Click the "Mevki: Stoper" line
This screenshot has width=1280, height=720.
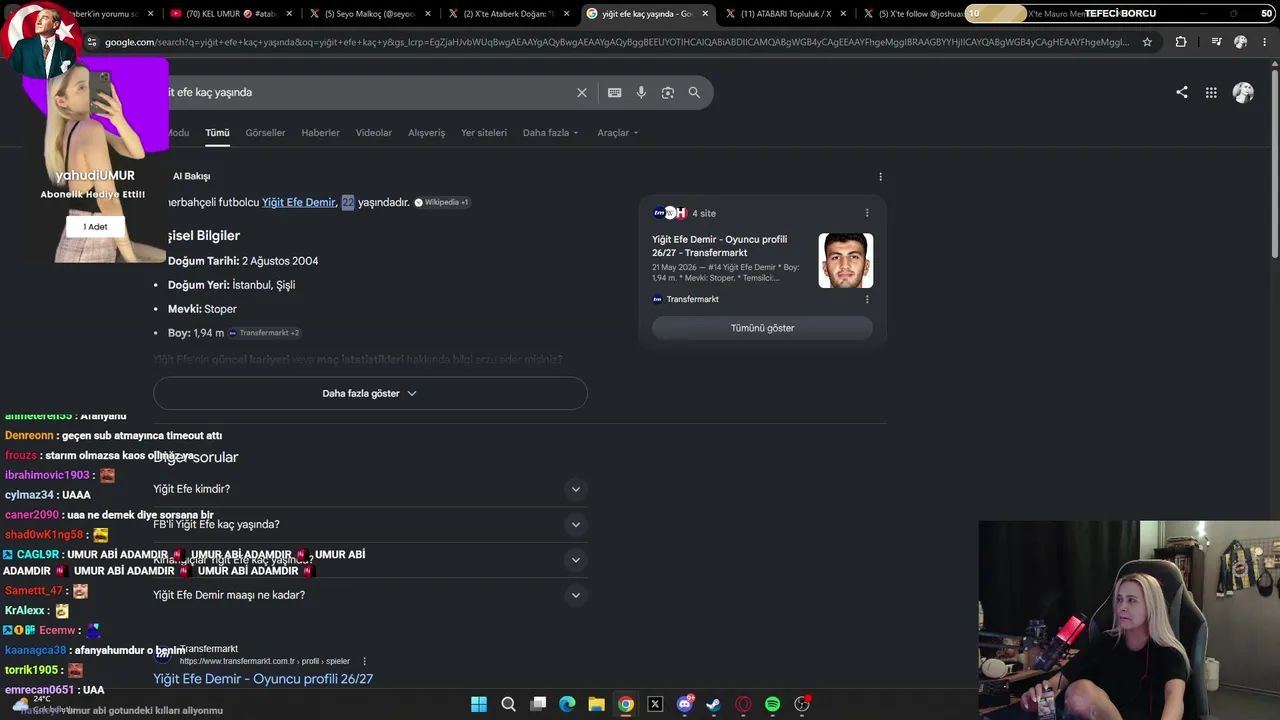202,309
